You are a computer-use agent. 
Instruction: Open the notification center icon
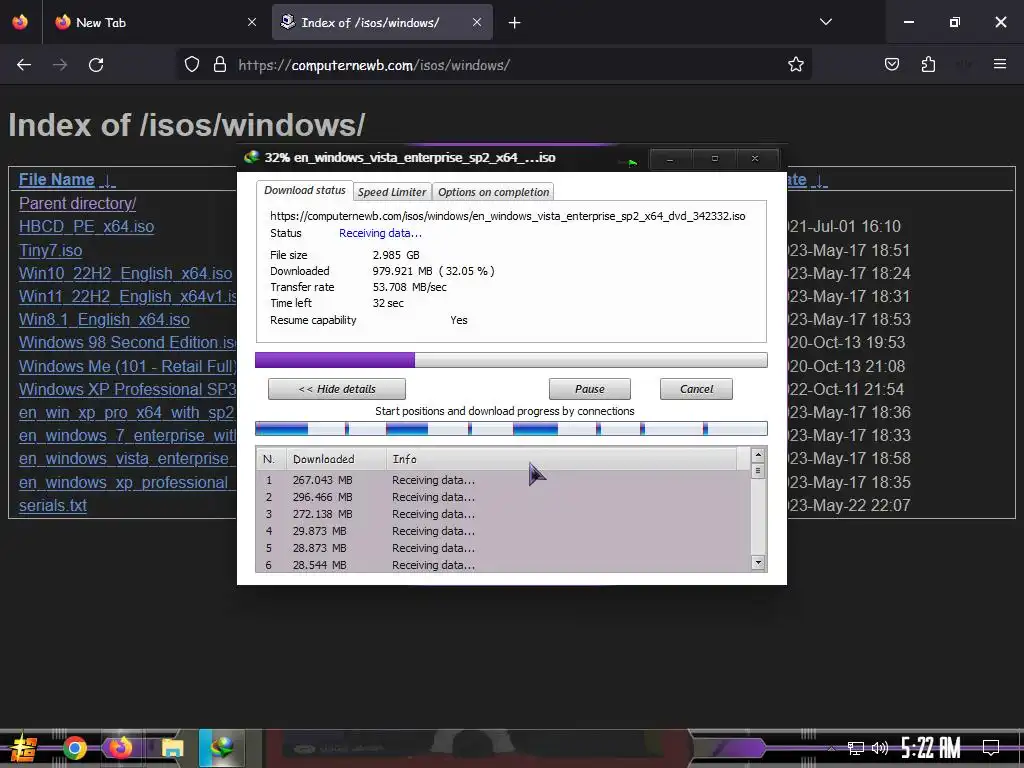pos(991,748)
